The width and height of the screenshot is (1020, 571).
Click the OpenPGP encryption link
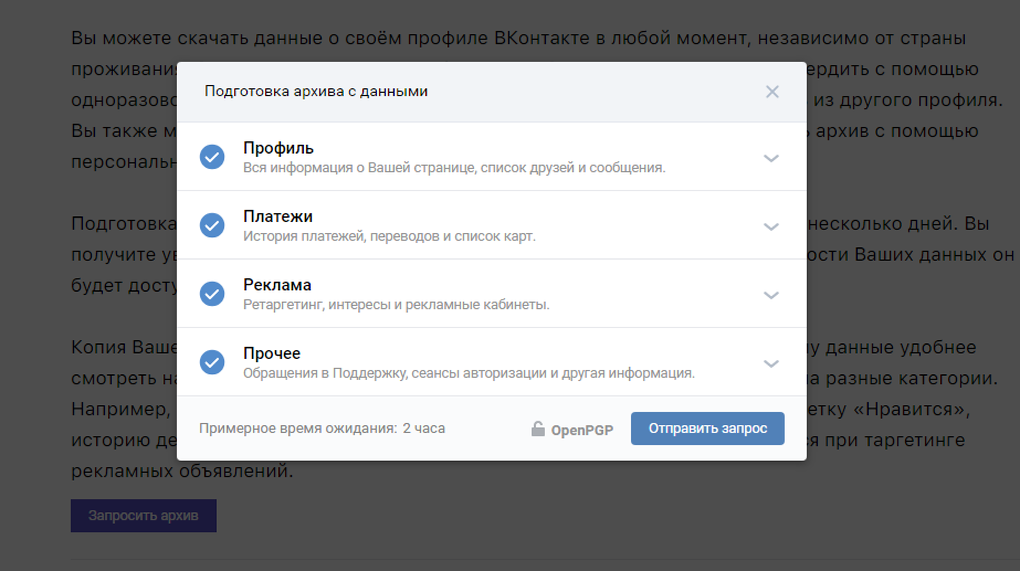click(x=582, y=430)
